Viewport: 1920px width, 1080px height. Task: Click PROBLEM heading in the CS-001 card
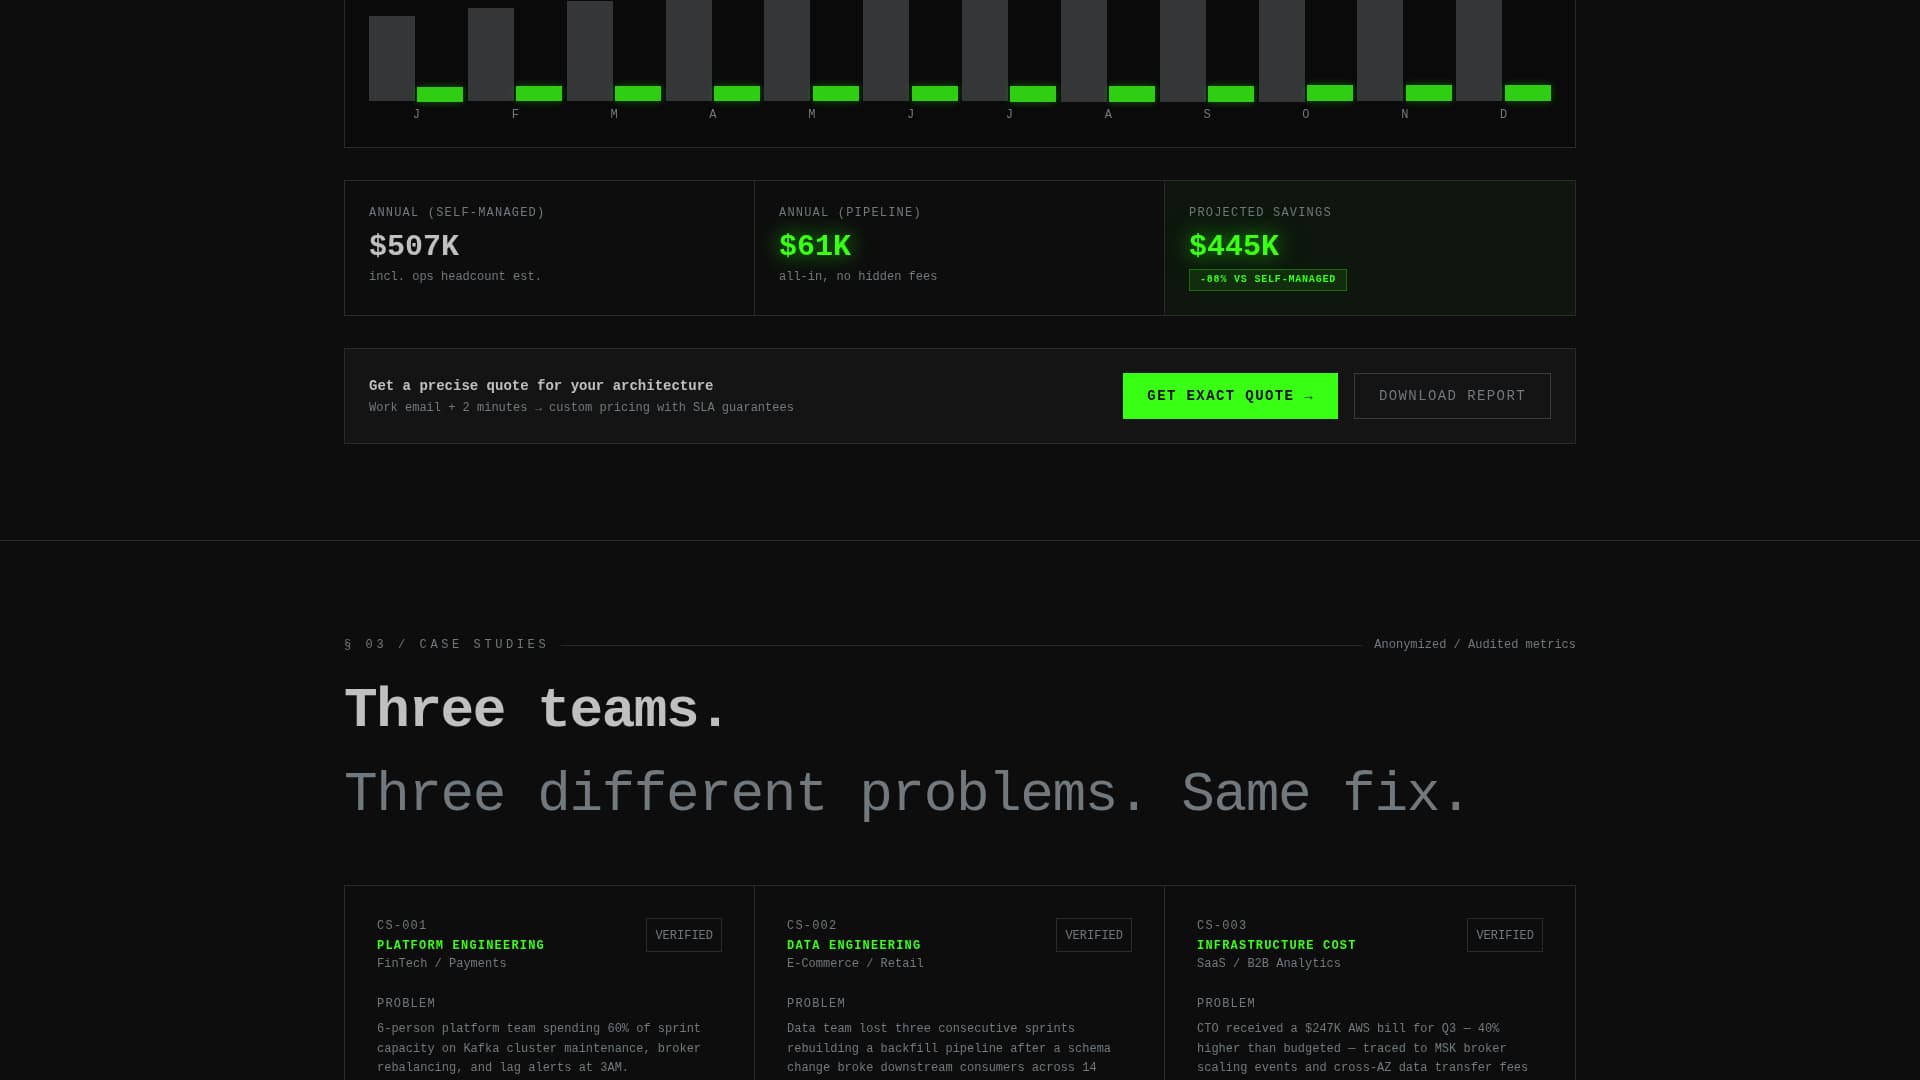(406, 1004)
